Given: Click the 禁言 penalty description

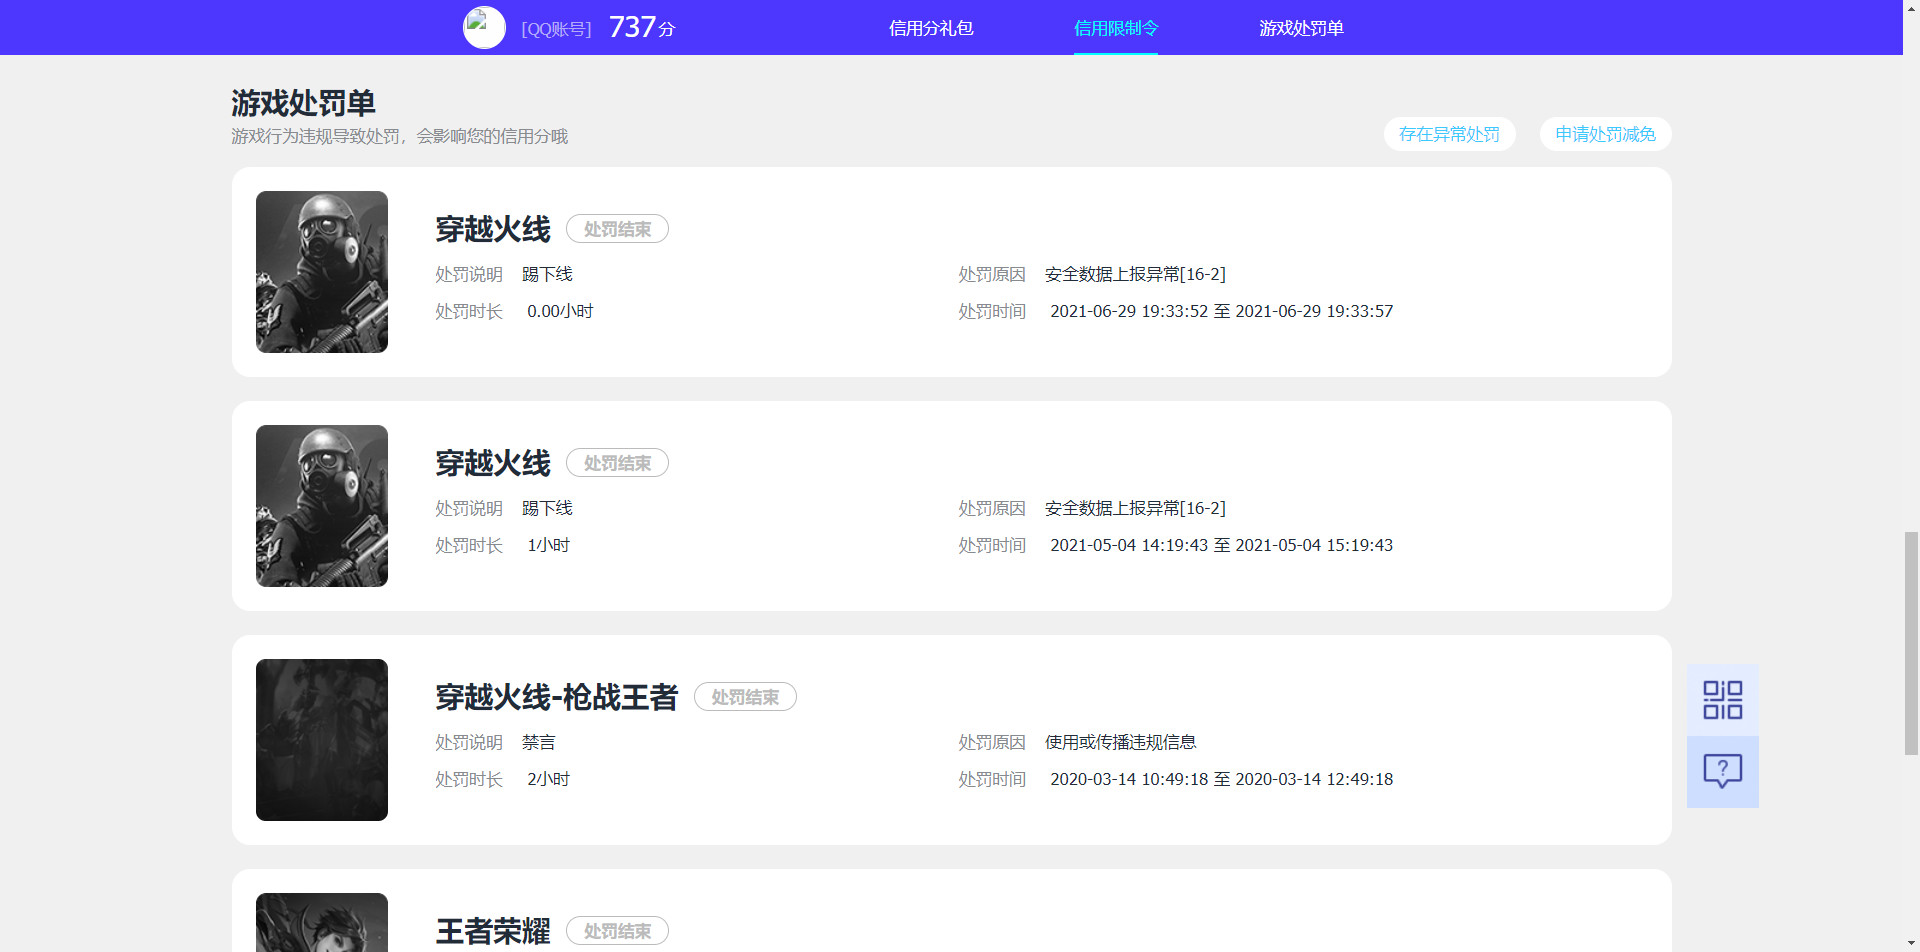Looking at the screenshot, I should point(539,742).
